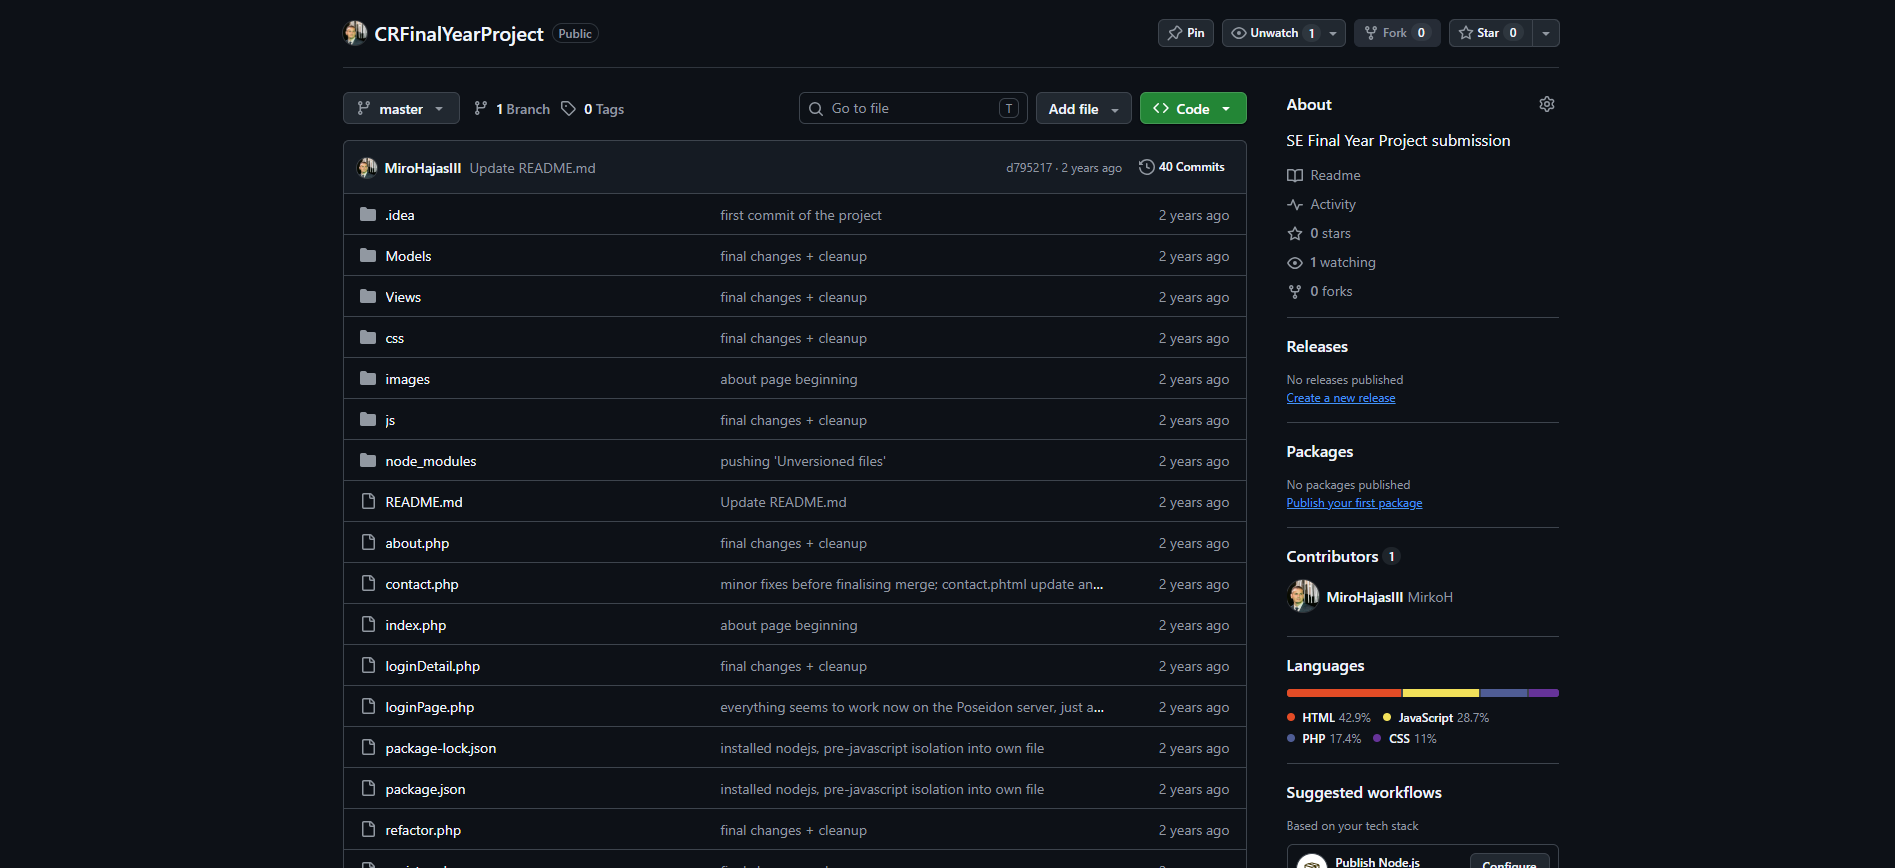
Task: Open the master branch dropdown
Action: pos(401,108)
